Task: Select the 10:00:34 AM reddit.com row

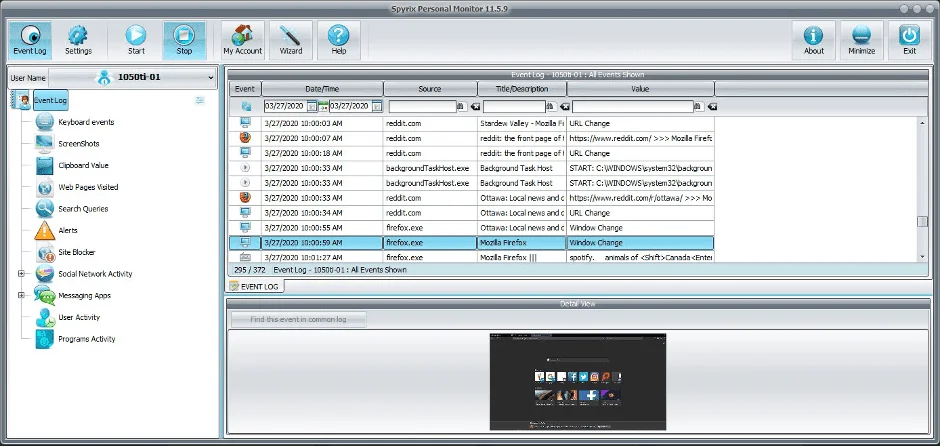Action: [x=472, y=213]
